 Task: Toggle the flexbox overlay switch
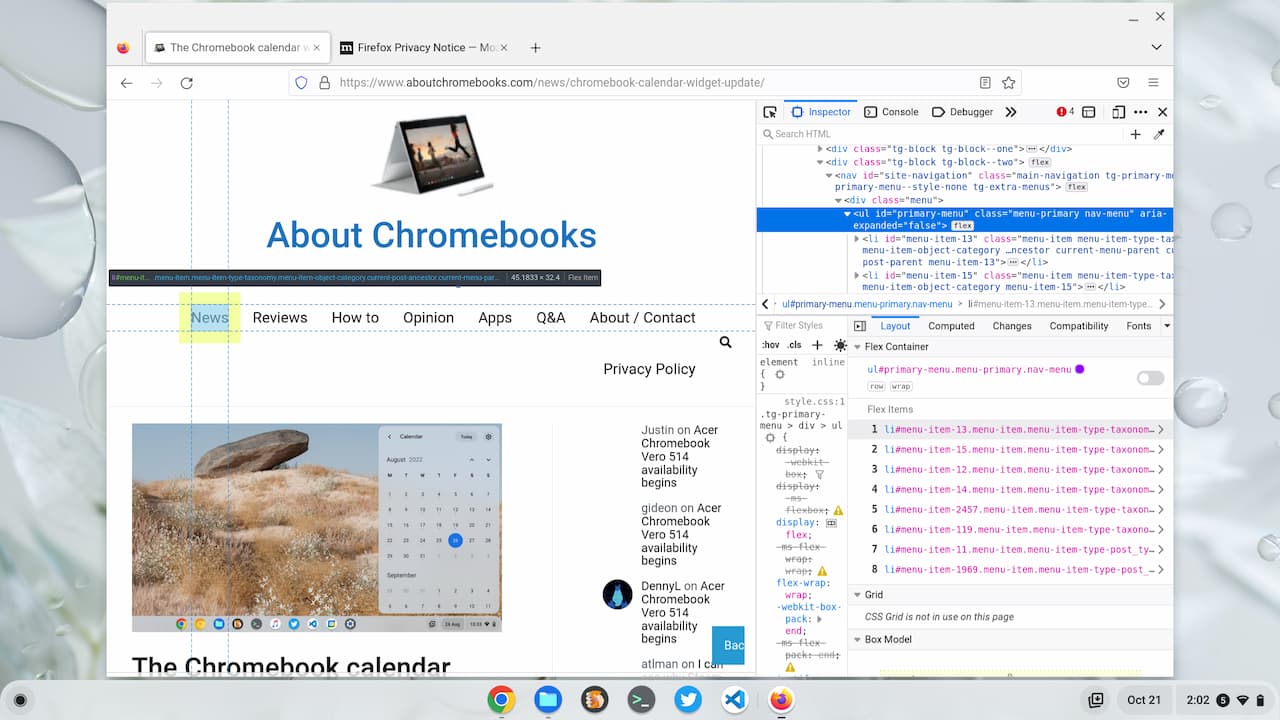1150,378
